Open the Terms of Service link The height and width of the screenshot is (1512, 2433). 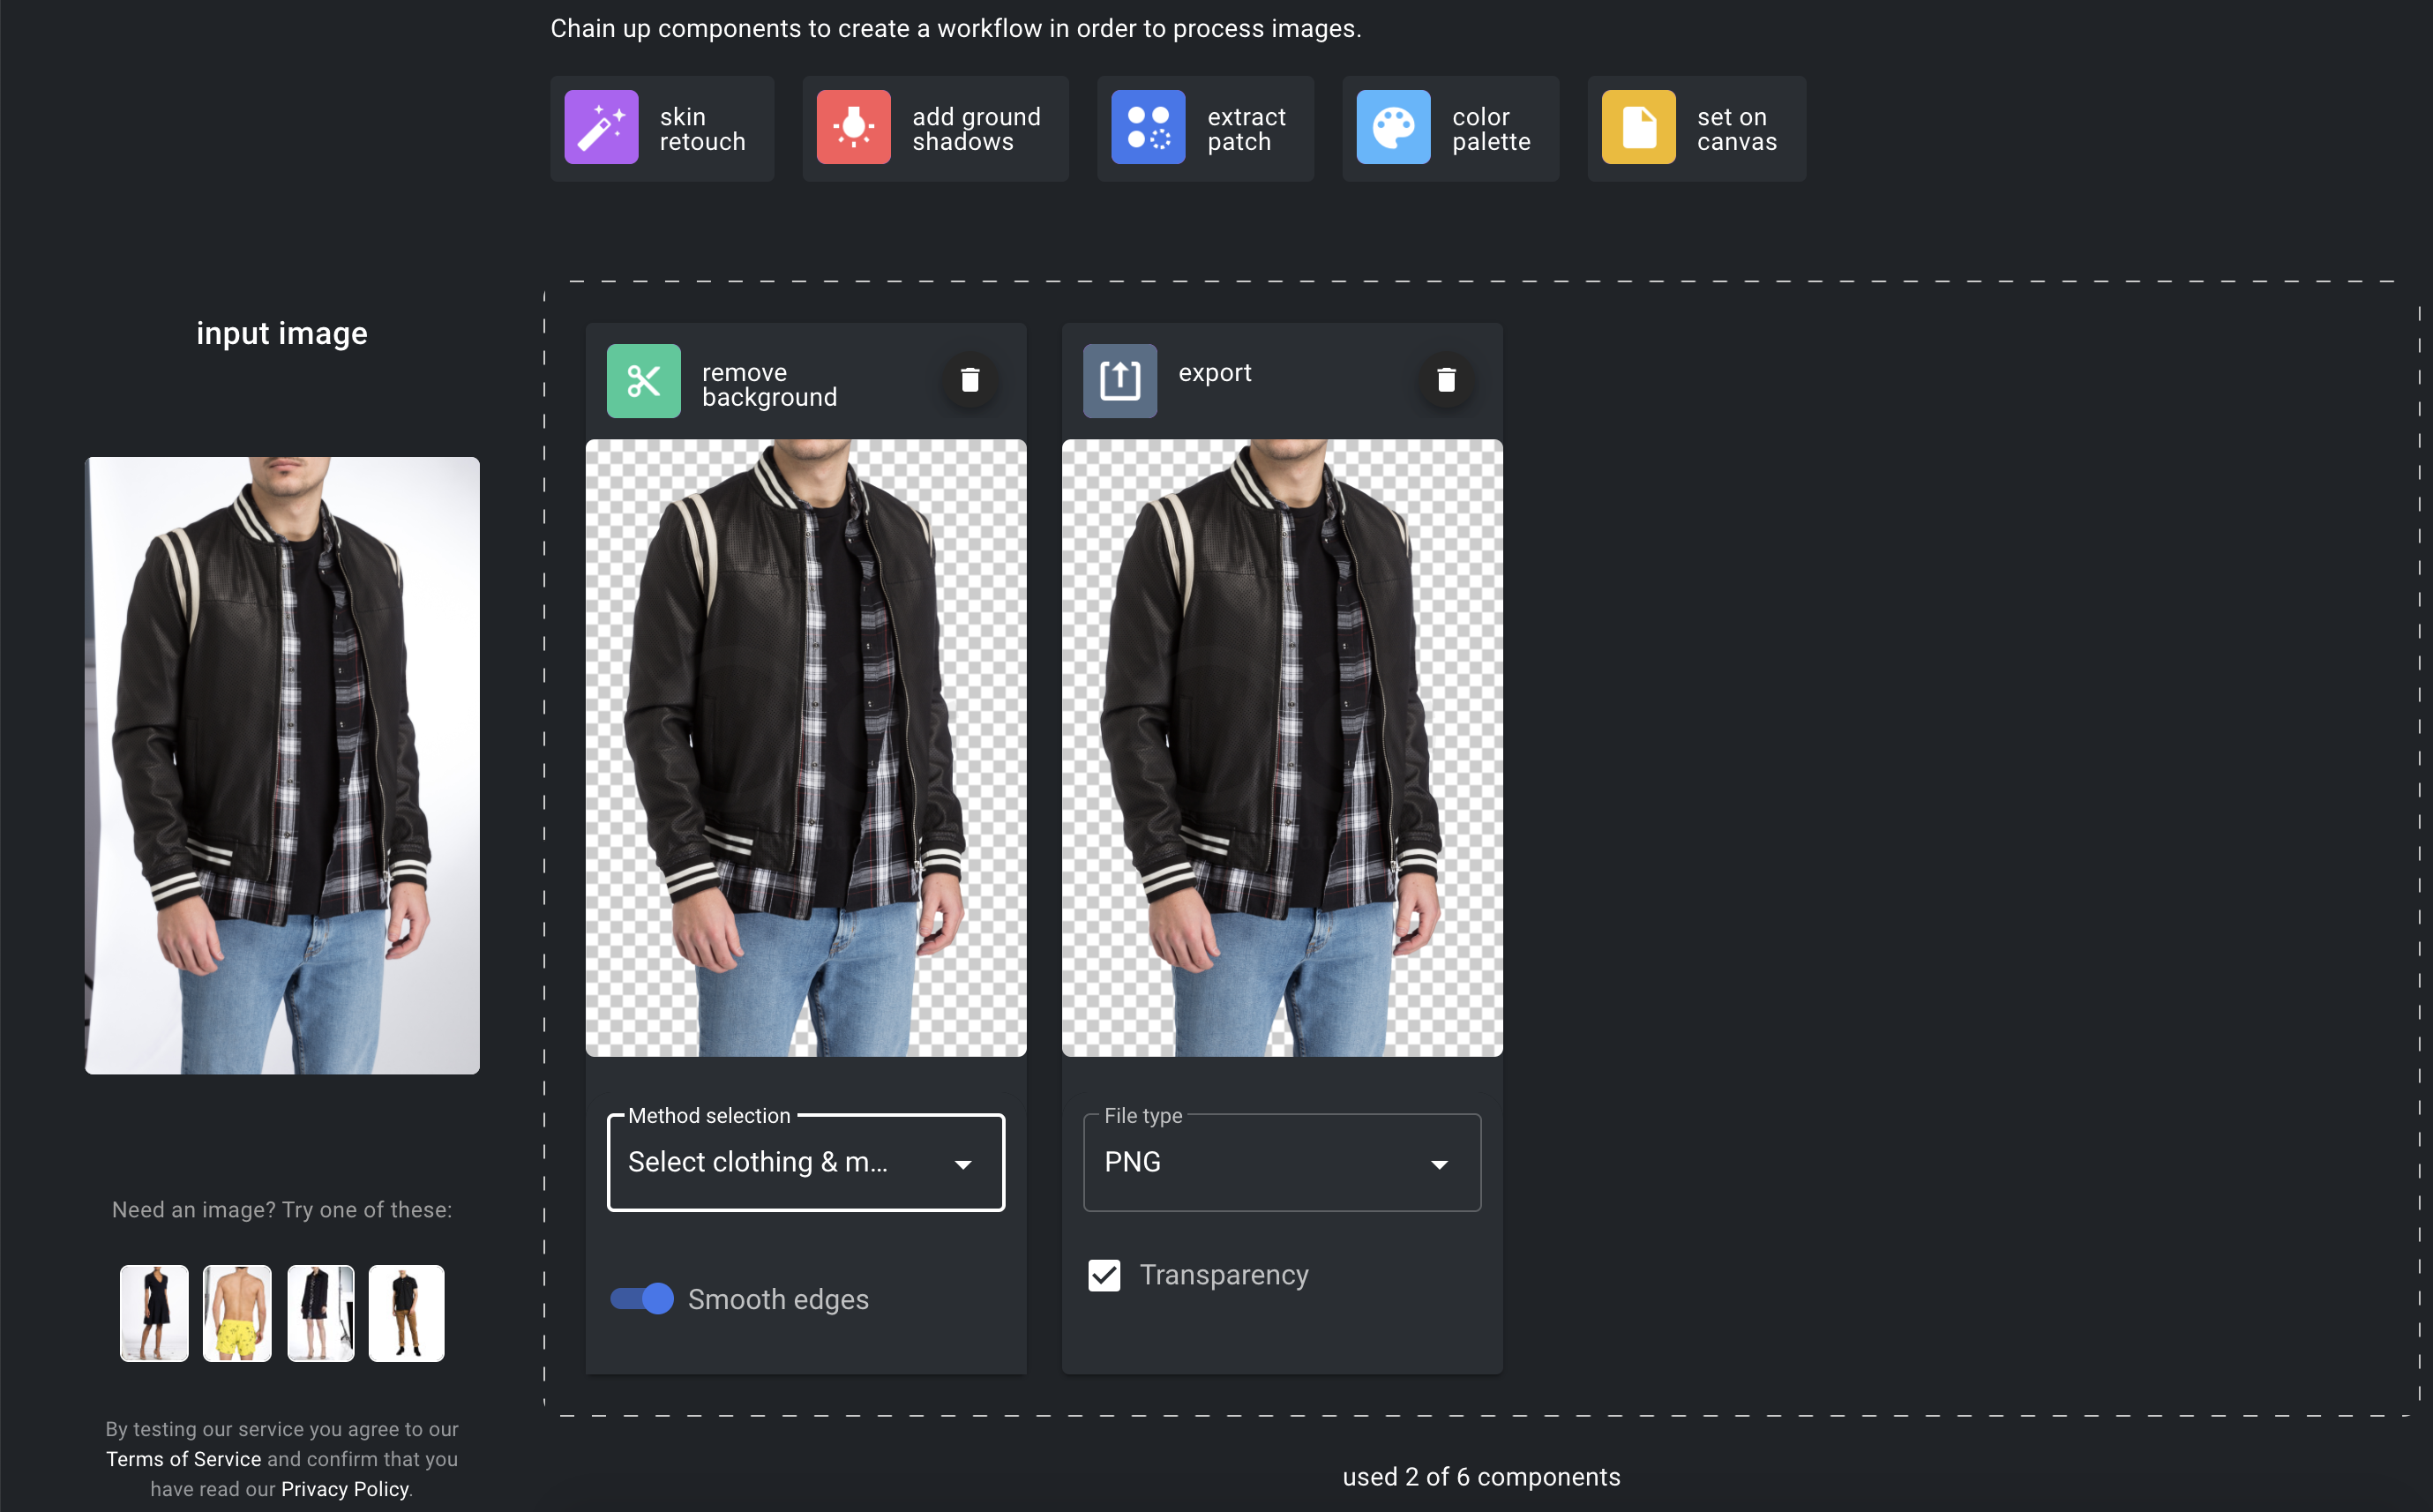(183, 1459)
